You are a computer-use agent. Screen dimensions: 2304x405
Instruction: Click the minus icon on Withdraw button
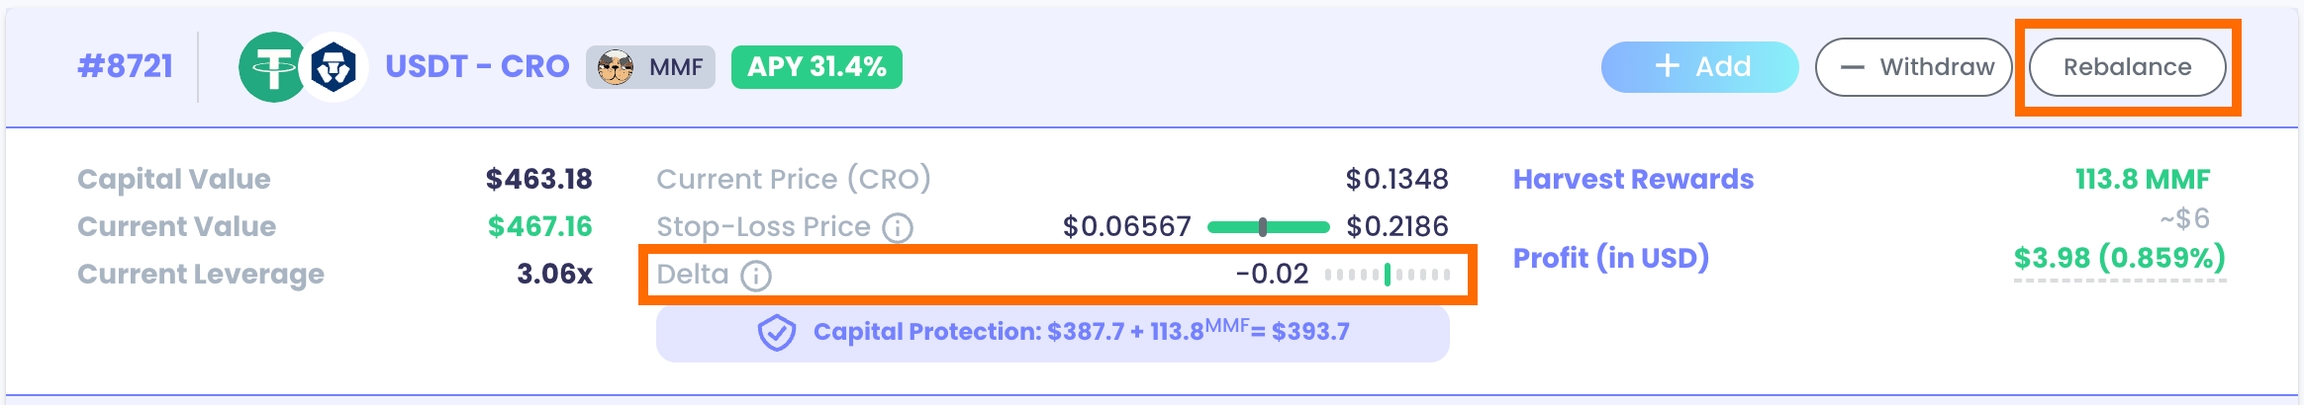point(1852,67)
